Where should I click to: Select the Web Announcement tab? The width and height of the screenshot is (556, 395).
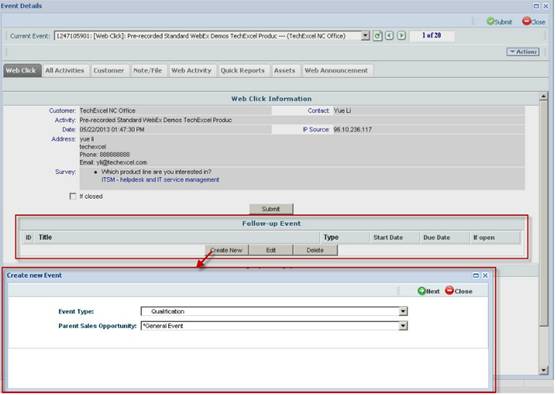pos(336,71)
